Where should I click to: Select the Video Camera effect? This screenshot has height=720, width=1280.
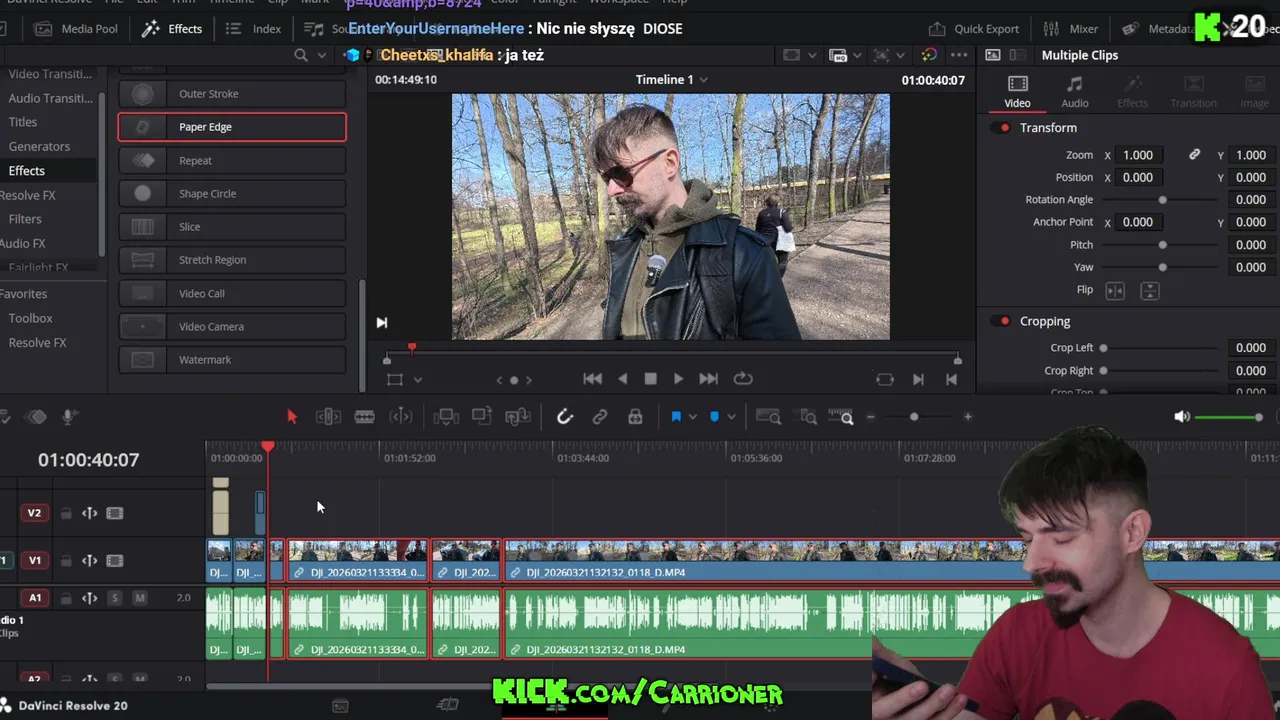coord(232,326)
